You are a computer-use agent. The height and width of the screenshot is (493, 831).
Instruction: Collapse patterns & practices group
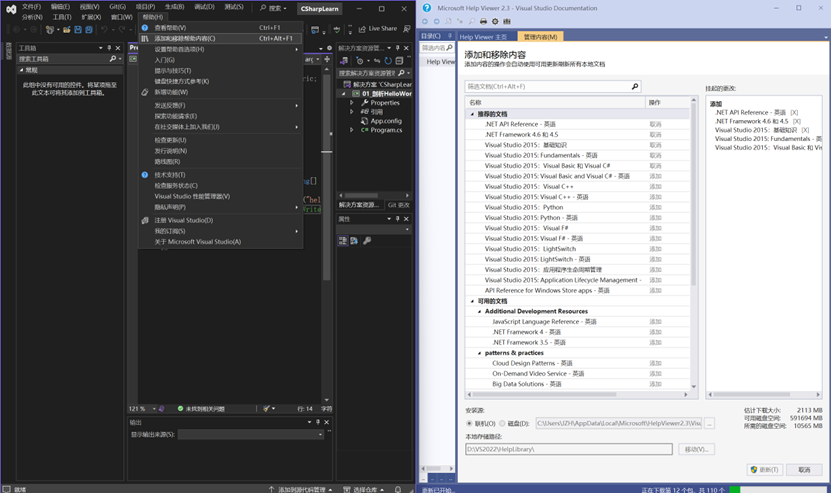pos(480,353)
